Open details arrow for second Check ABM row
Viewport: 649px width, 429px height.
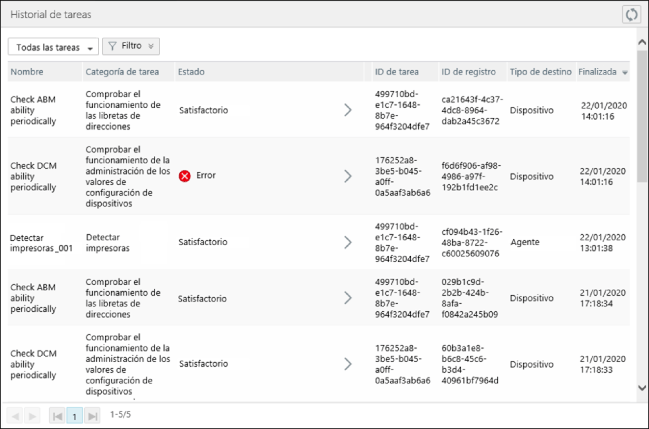pos(348,298)
